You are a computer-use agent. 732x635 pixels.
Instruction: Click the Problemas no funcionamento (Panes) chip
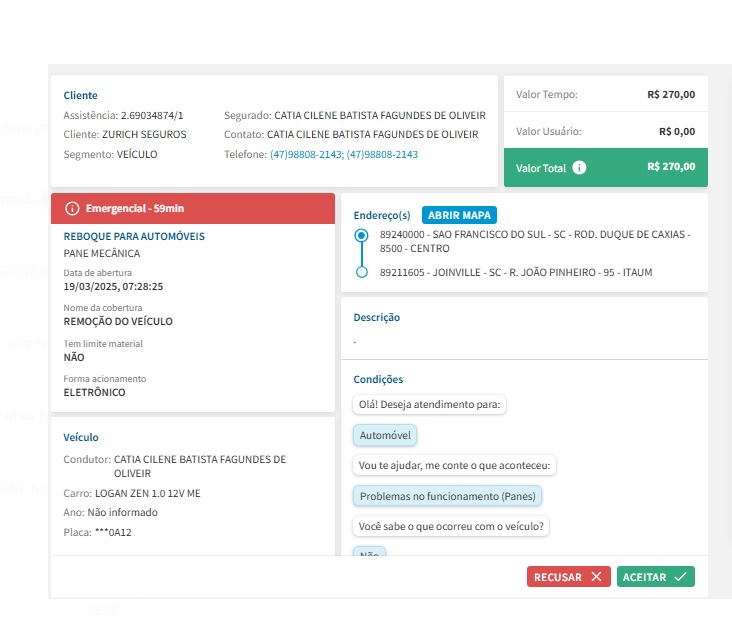(448, 496)
